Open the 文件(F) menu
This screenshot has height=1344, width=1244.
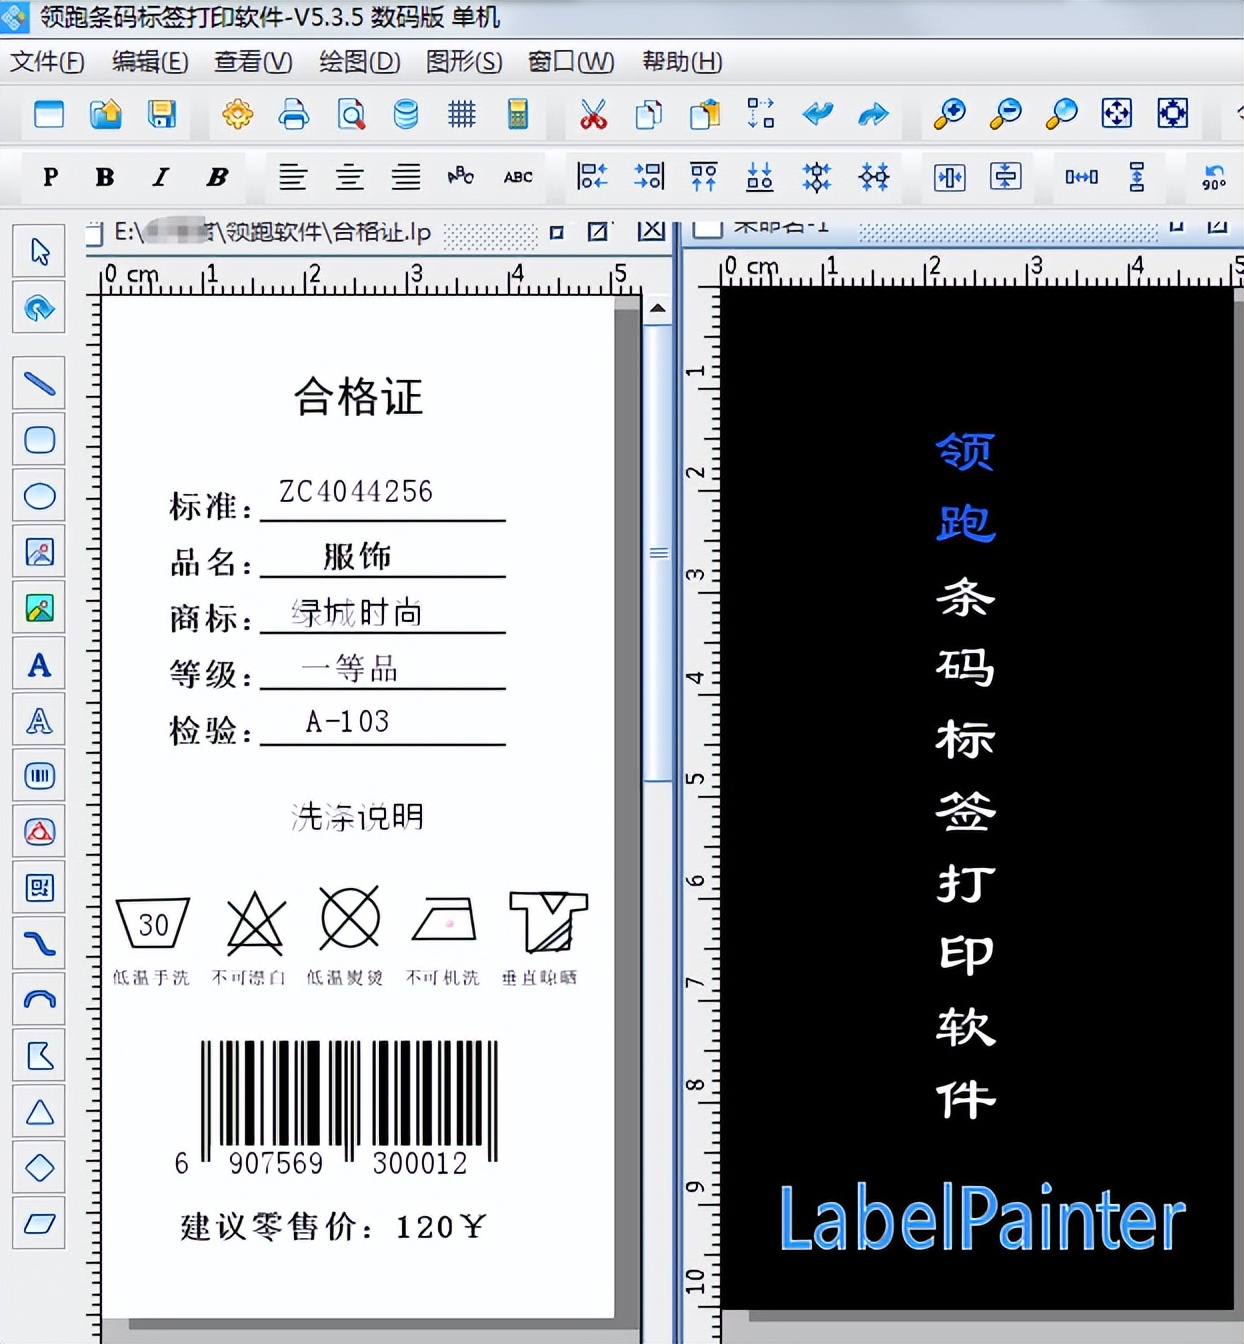(x=46, y=62)
